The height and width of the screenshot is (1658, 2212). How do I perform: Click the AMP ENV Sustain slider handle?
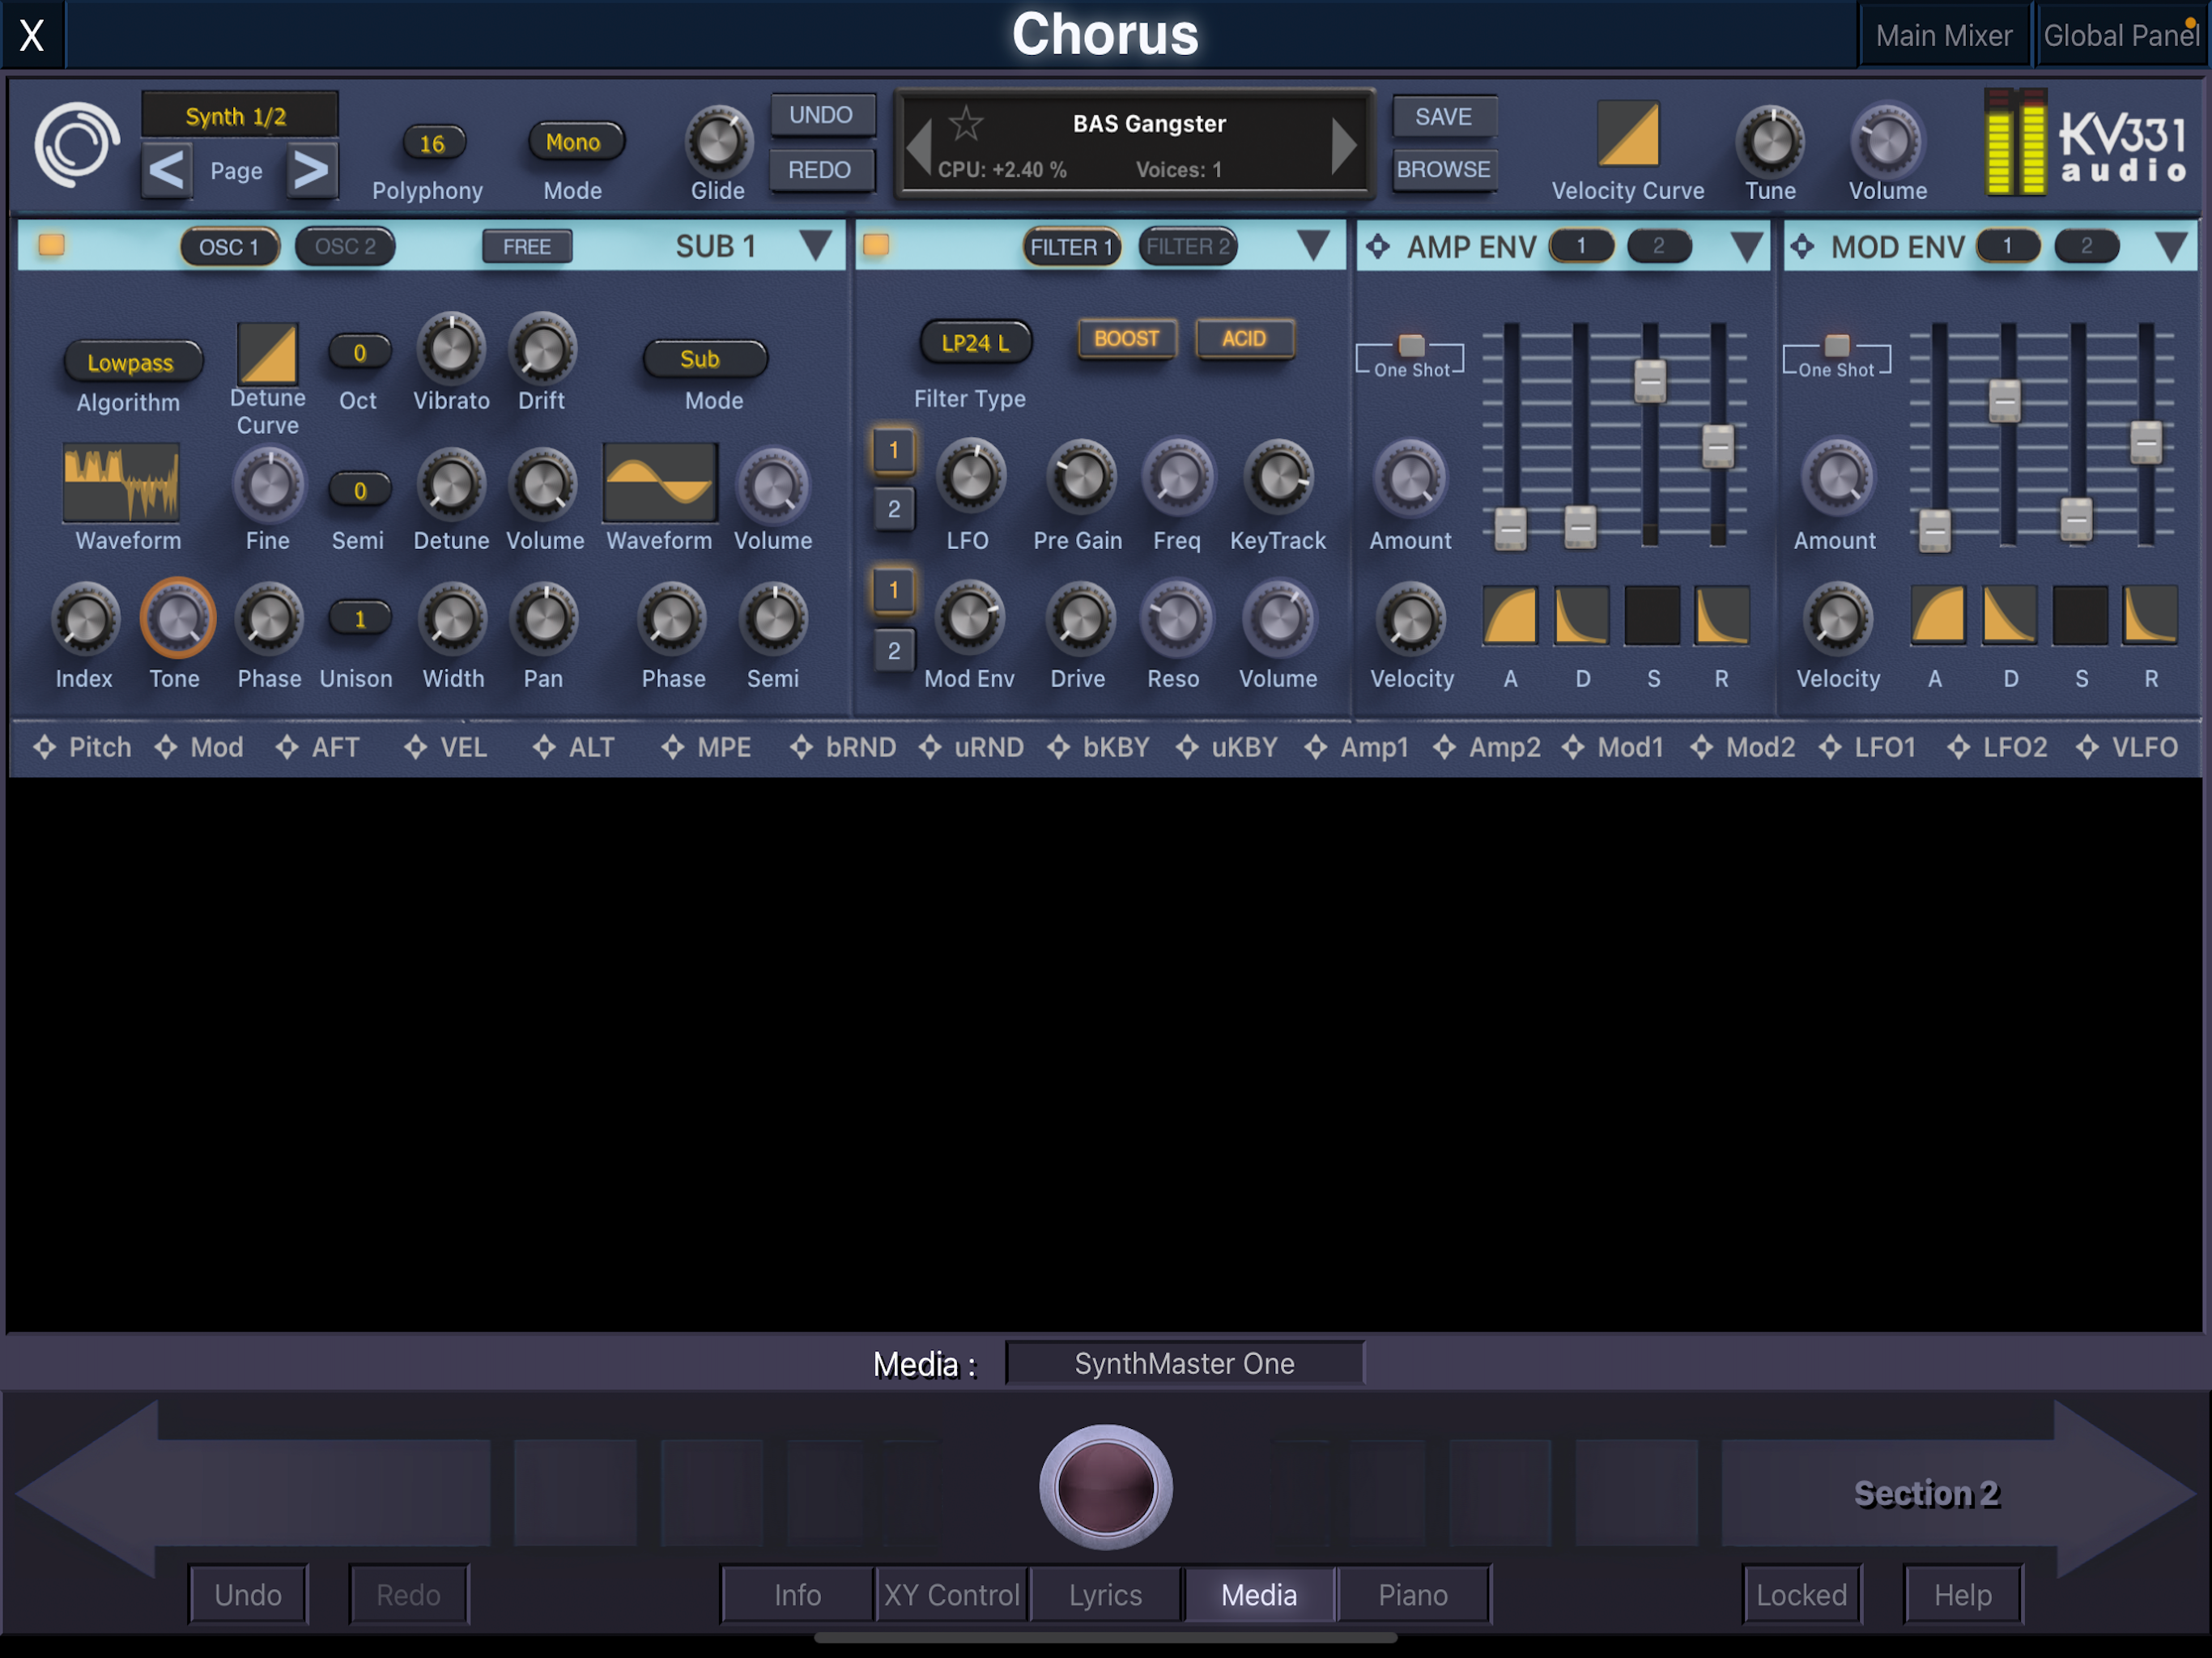coord(1649,381)
